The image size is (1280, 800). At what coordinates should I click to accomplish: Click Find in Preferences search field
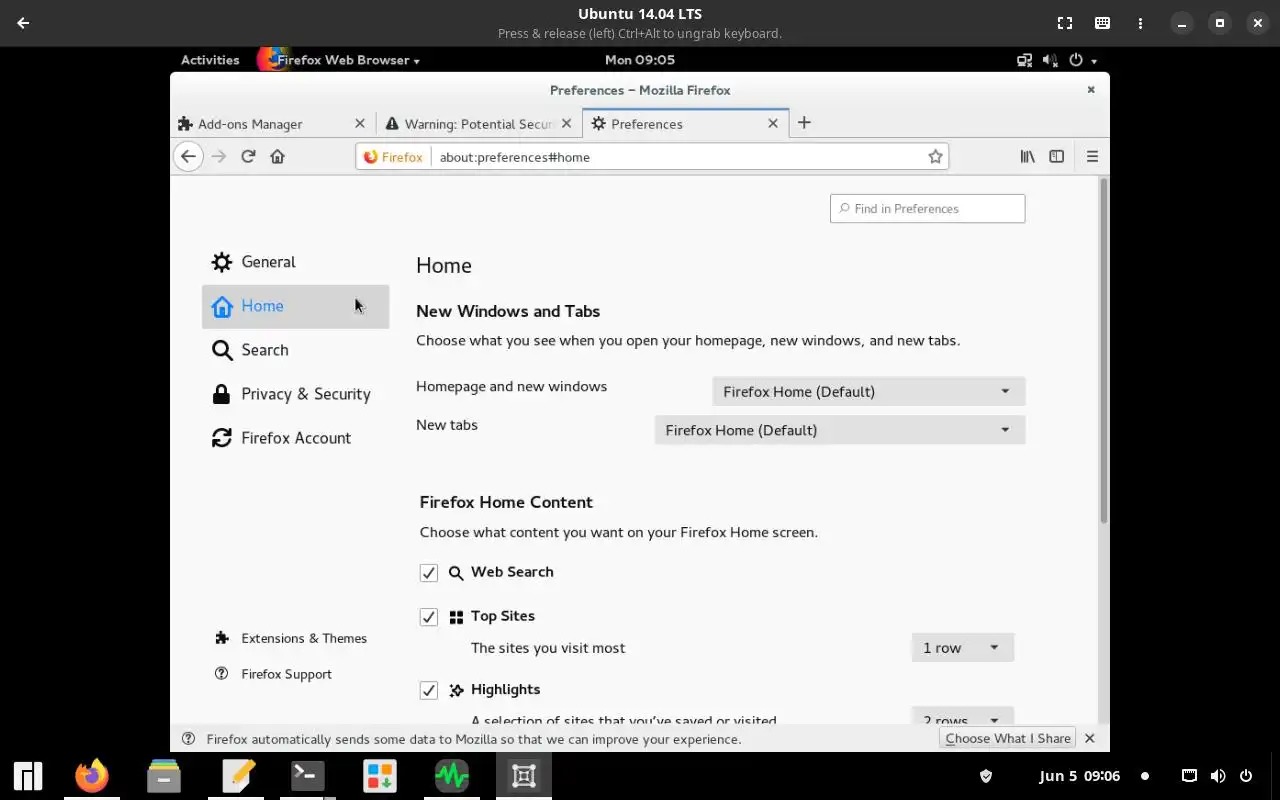[x=927, y=208]
